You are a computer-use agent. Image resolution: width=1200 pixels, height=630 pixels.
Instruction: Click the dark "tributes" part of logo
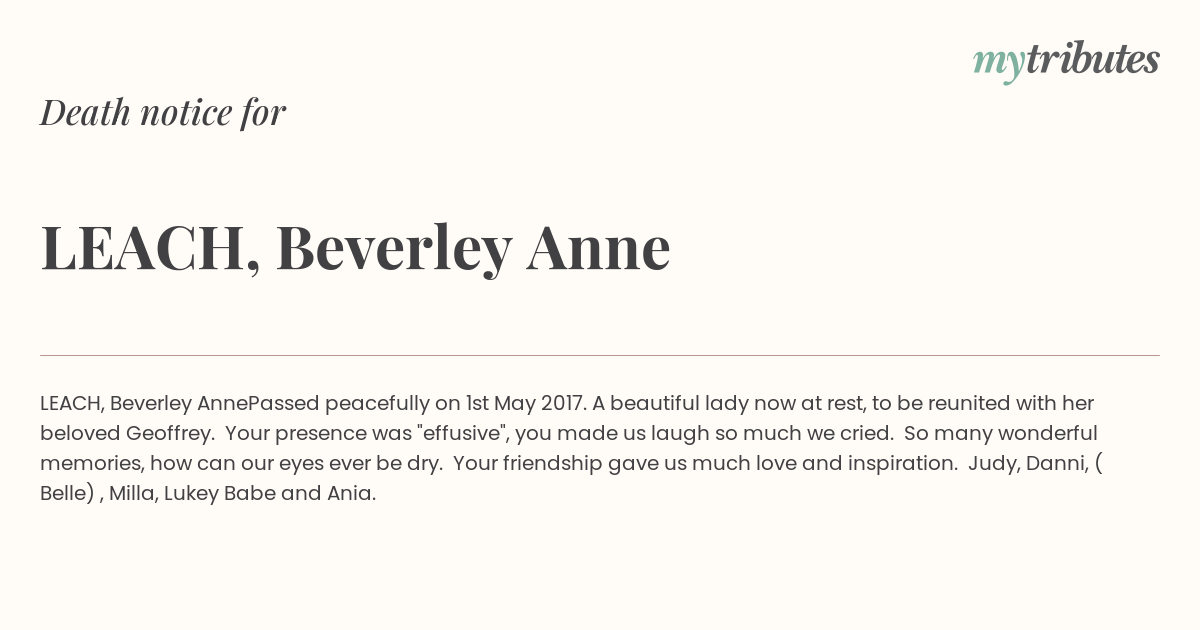[1093, 59]
